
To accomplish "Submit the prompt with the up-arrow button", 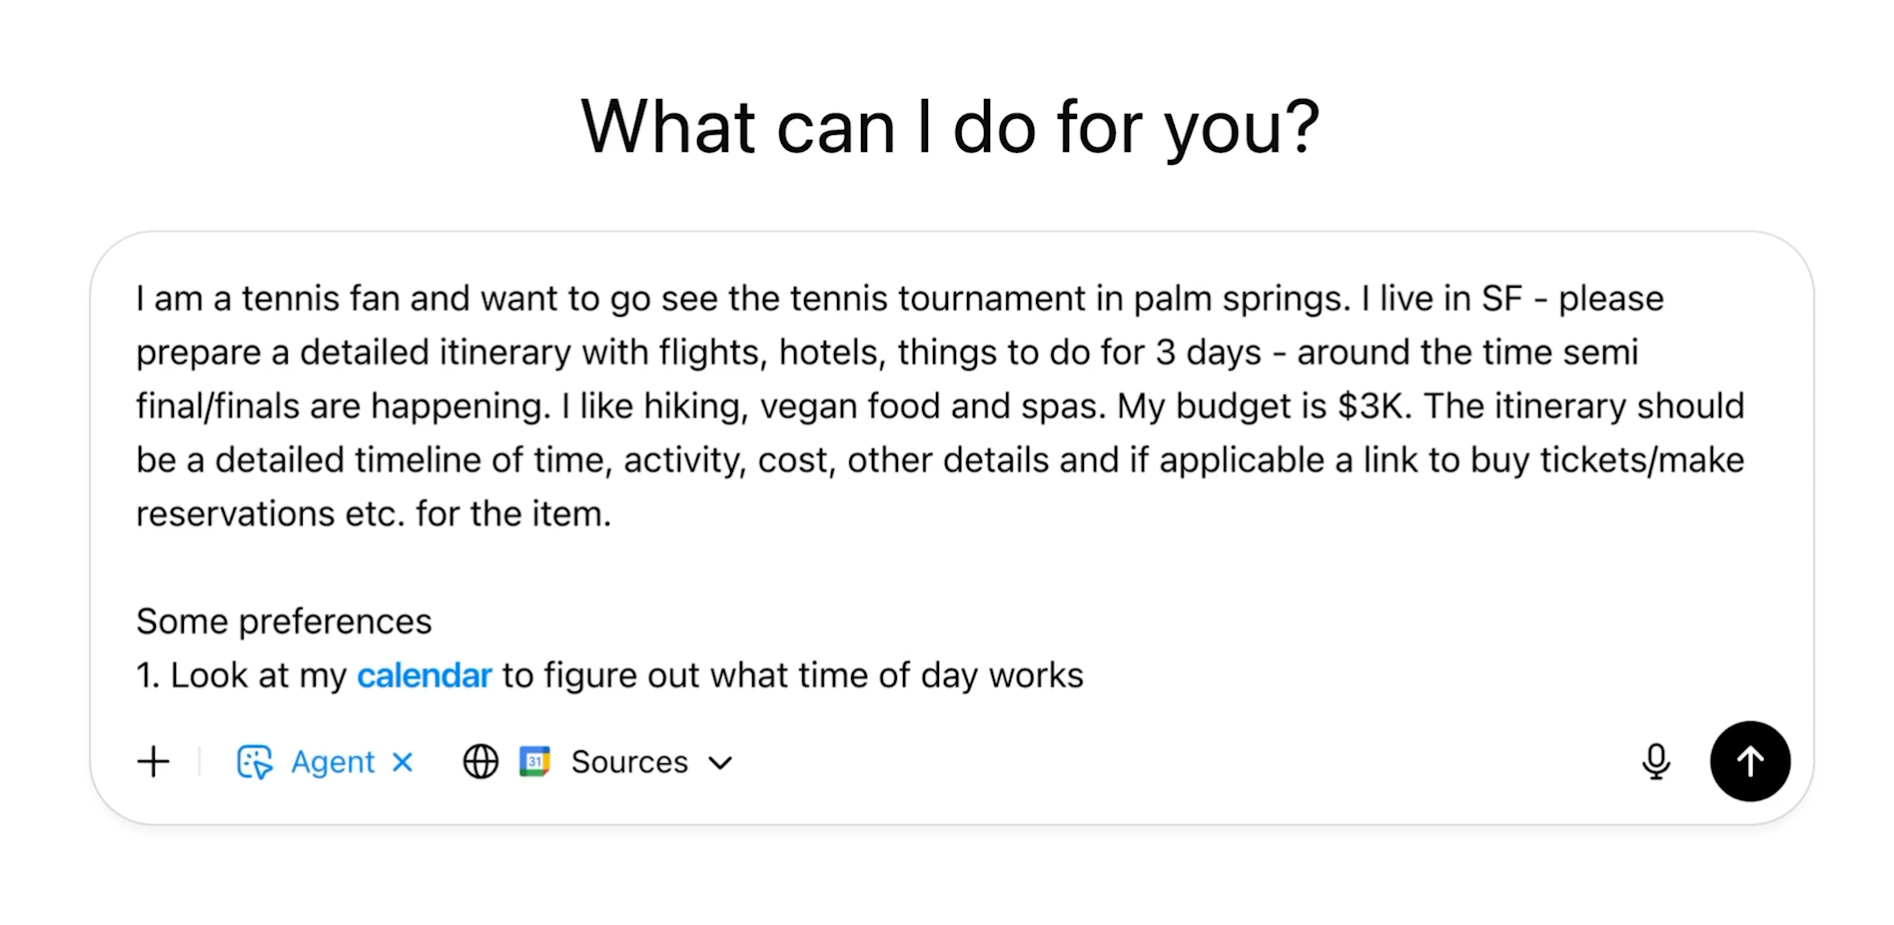I will [x=1750, y=762].
